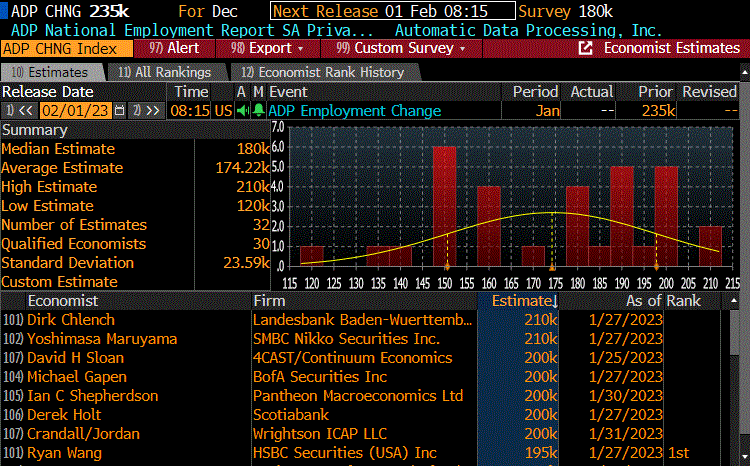This screenshot has width=750, height=466.
Task: Select the David H Sloan row
Action: coord(361,358)
